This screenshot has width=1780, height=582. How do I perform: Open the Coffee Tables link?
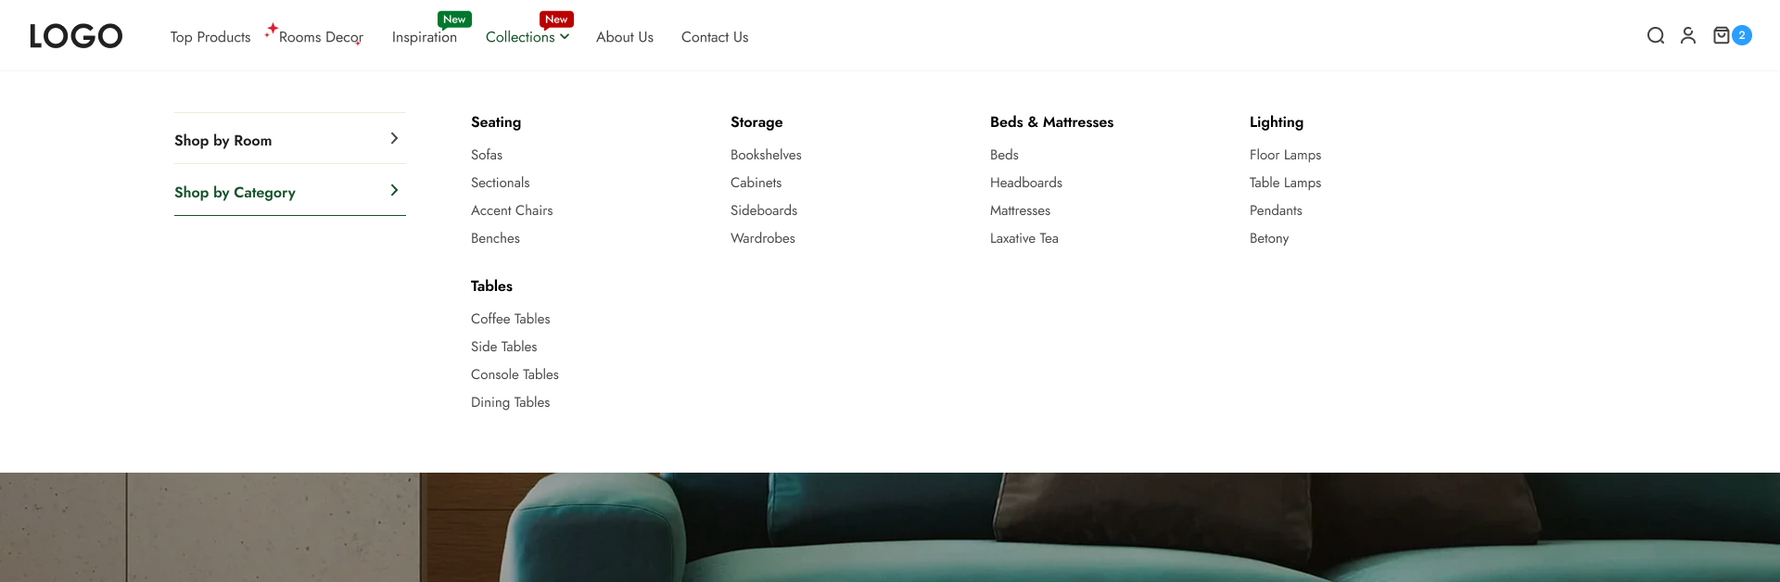pyautogui.click(x=510, y=319)
